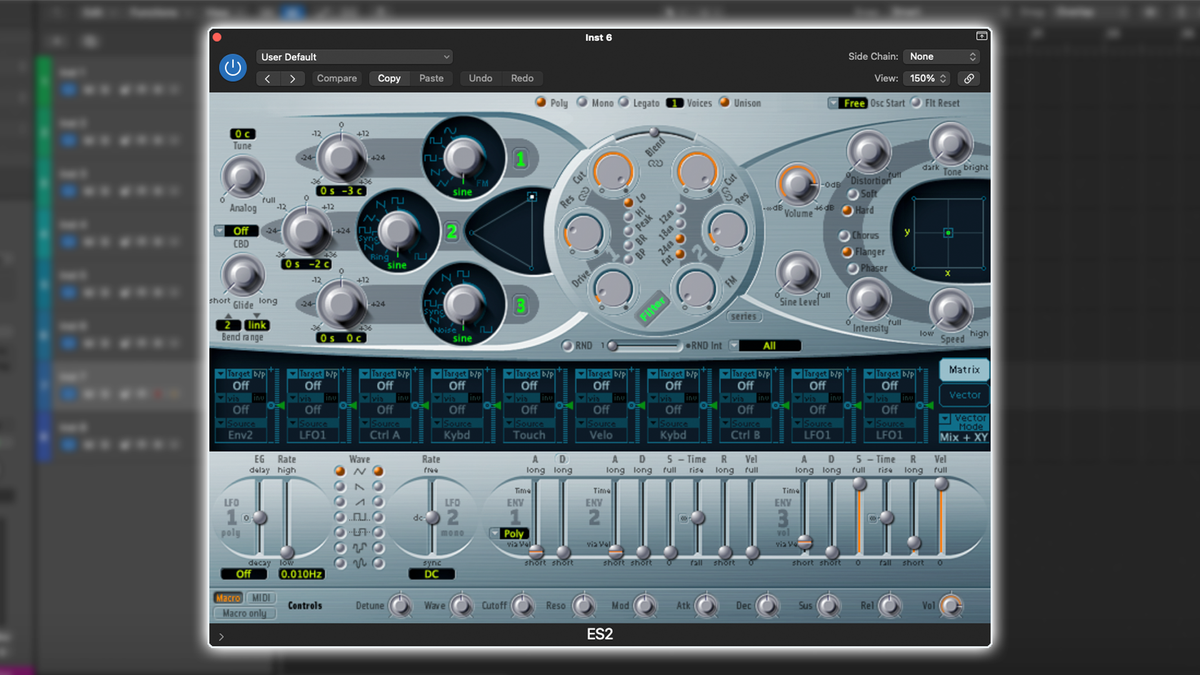Open the Side Chain dropdown

point(940,56)
